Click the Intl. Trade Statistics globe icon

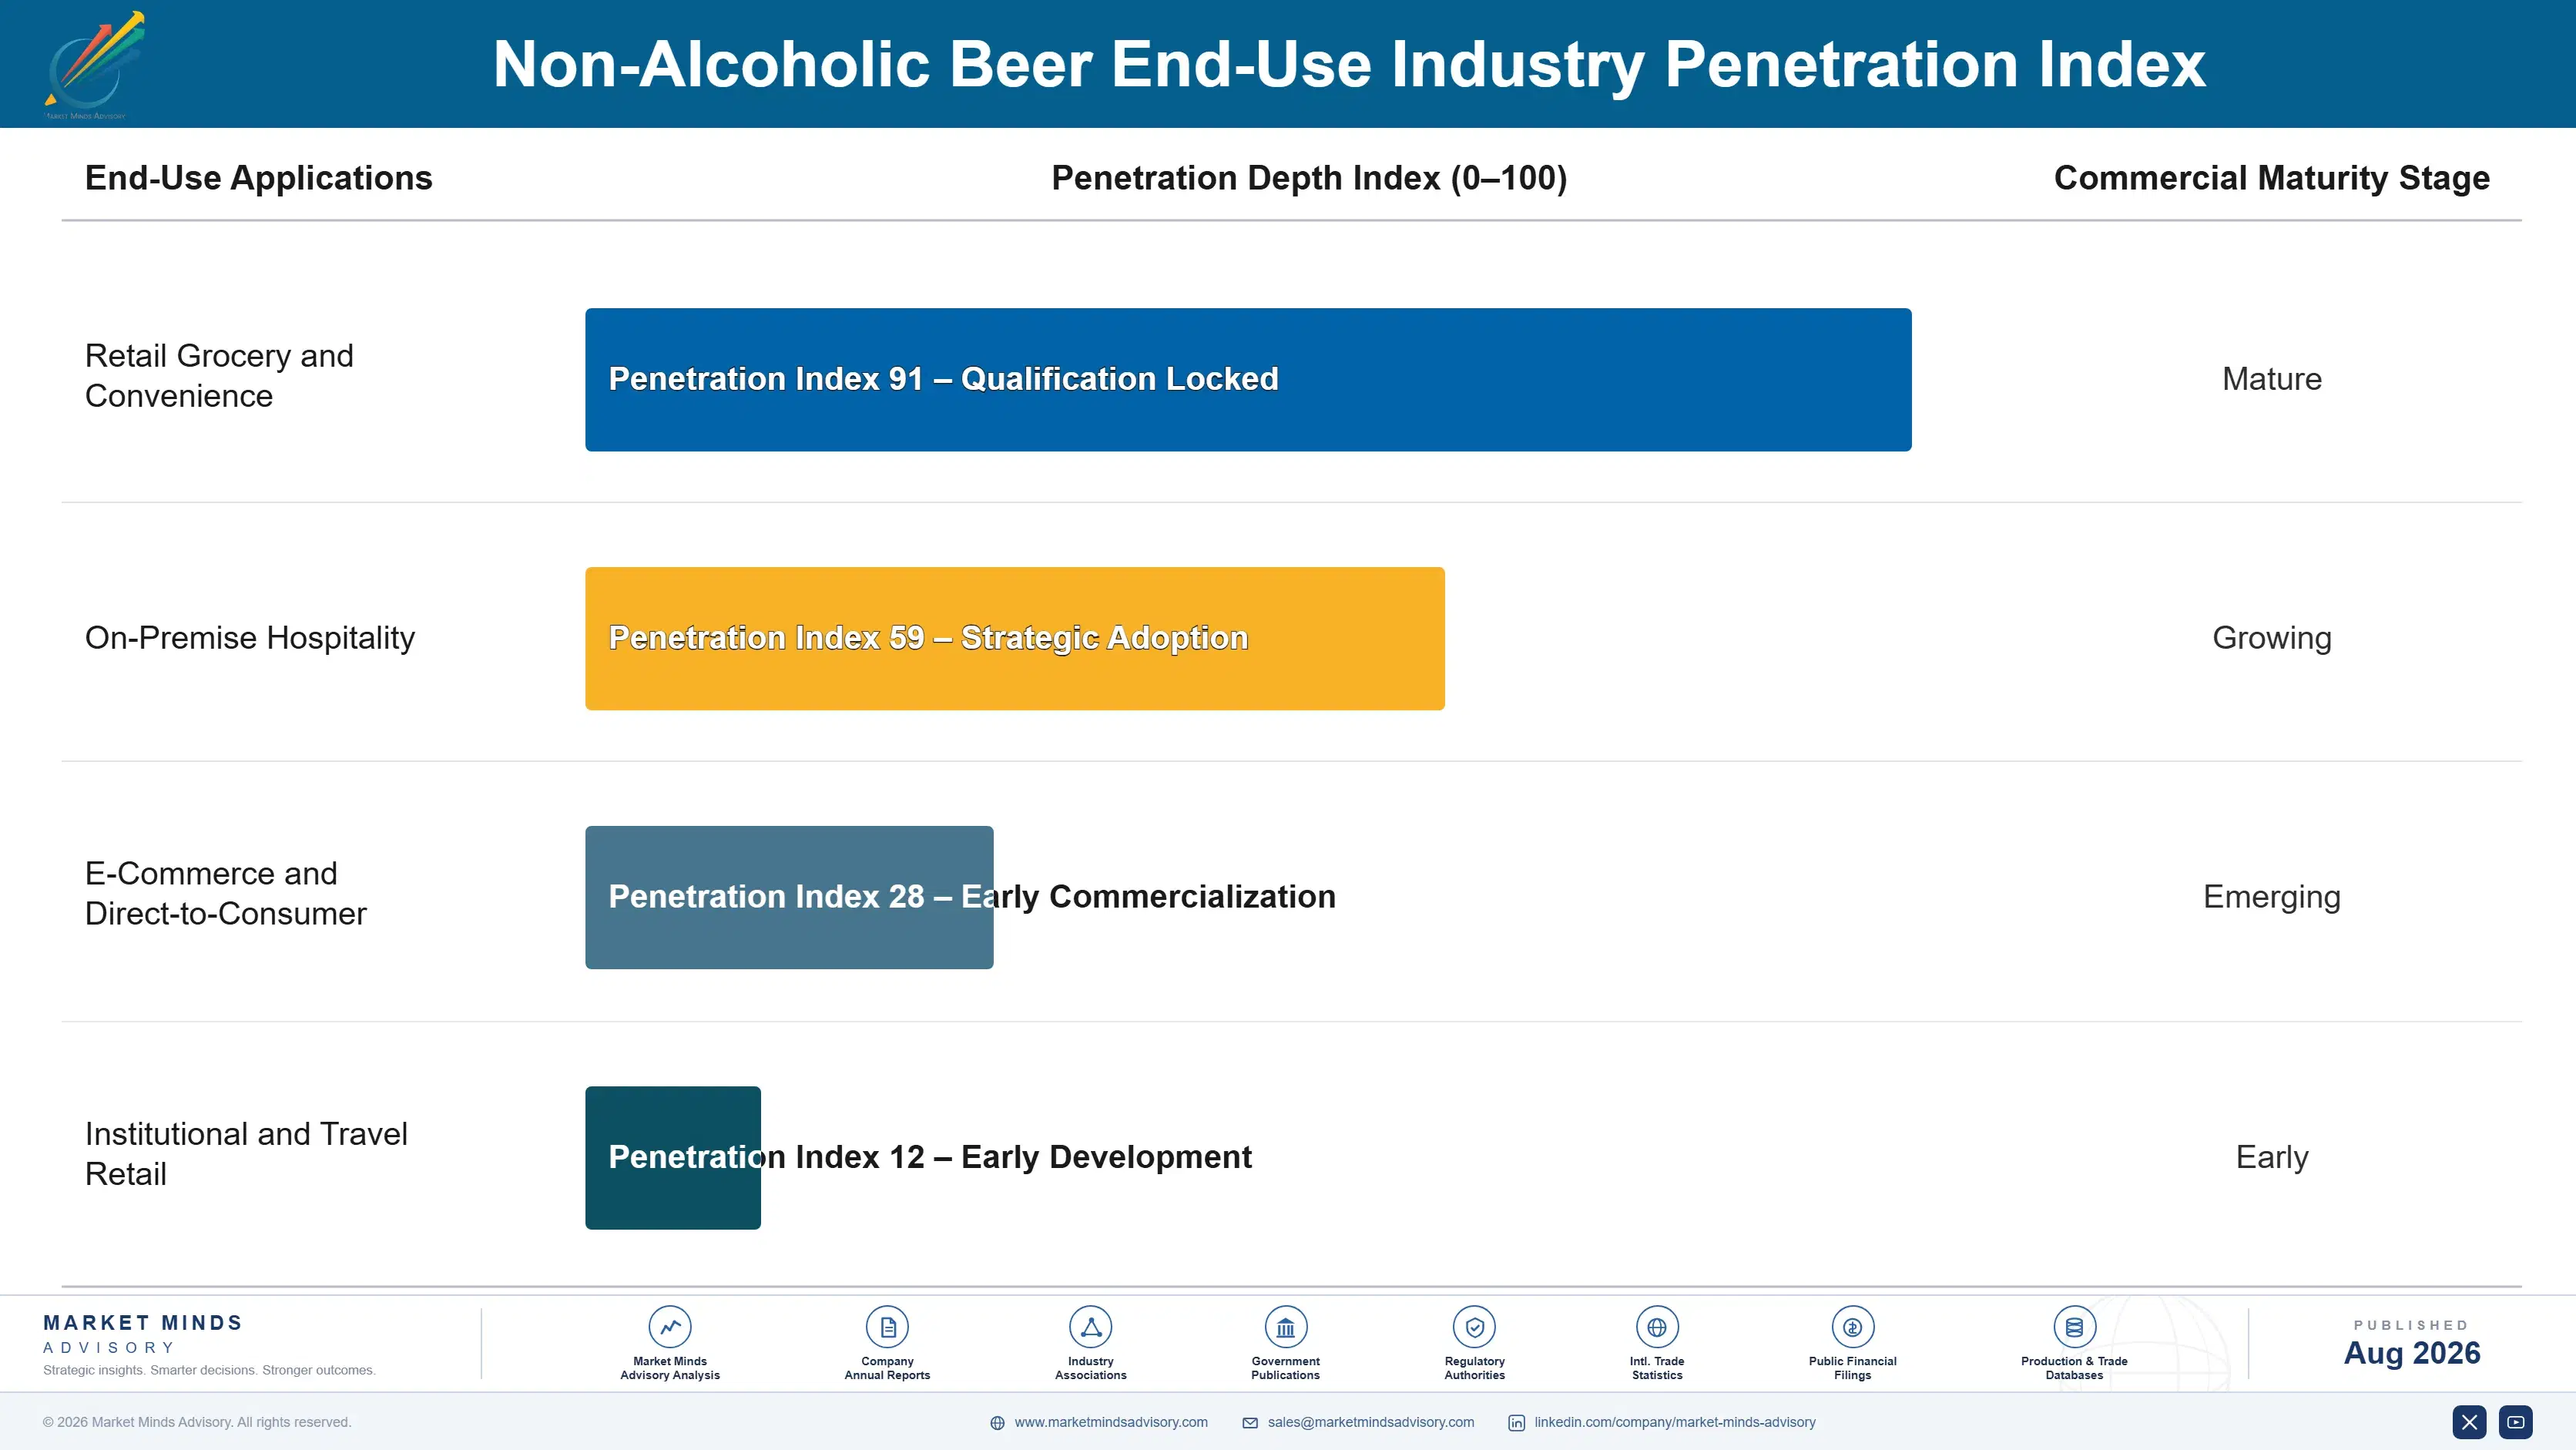pyautogui.click(x=1657, y=1327)
